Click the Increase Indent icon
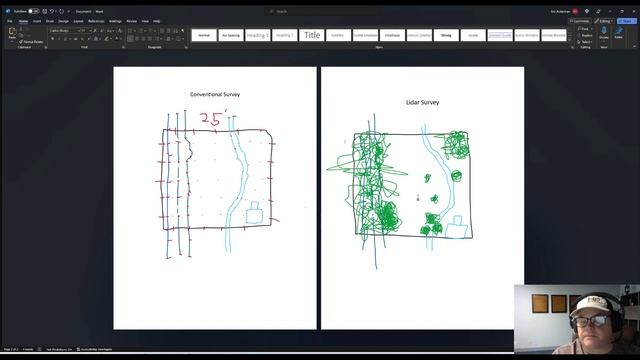 click(x=169, y=31)
